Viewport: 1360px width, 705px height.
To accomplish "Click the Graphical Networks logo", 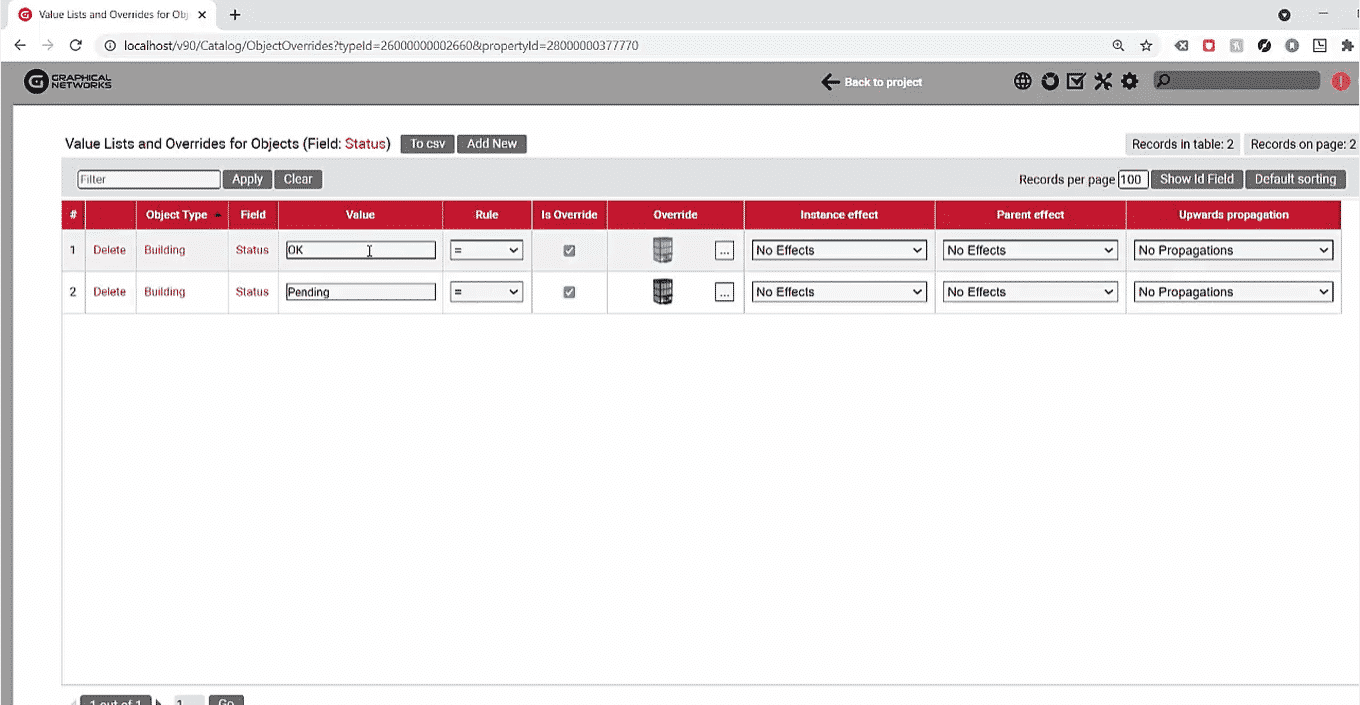I will coord(68,82).
